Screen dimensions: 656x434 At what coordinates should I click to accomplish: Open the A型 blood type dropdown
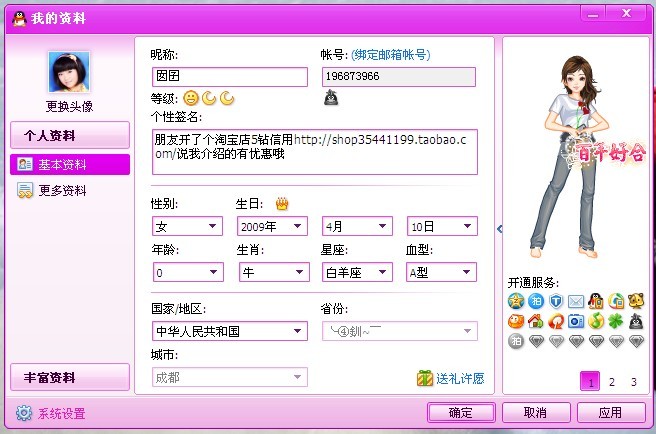[x=441, y=272]
